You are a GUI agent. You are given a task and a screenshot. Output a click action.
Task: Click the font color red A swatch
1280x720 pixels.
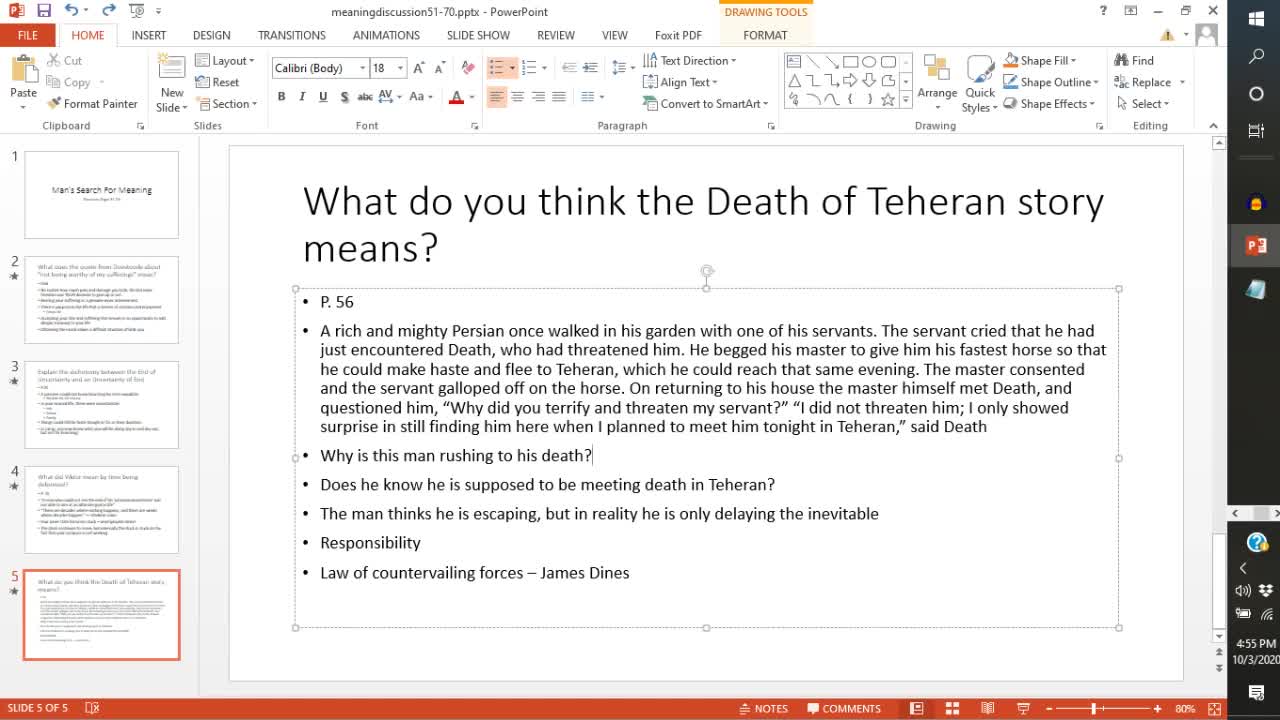(x=456, y=97)
